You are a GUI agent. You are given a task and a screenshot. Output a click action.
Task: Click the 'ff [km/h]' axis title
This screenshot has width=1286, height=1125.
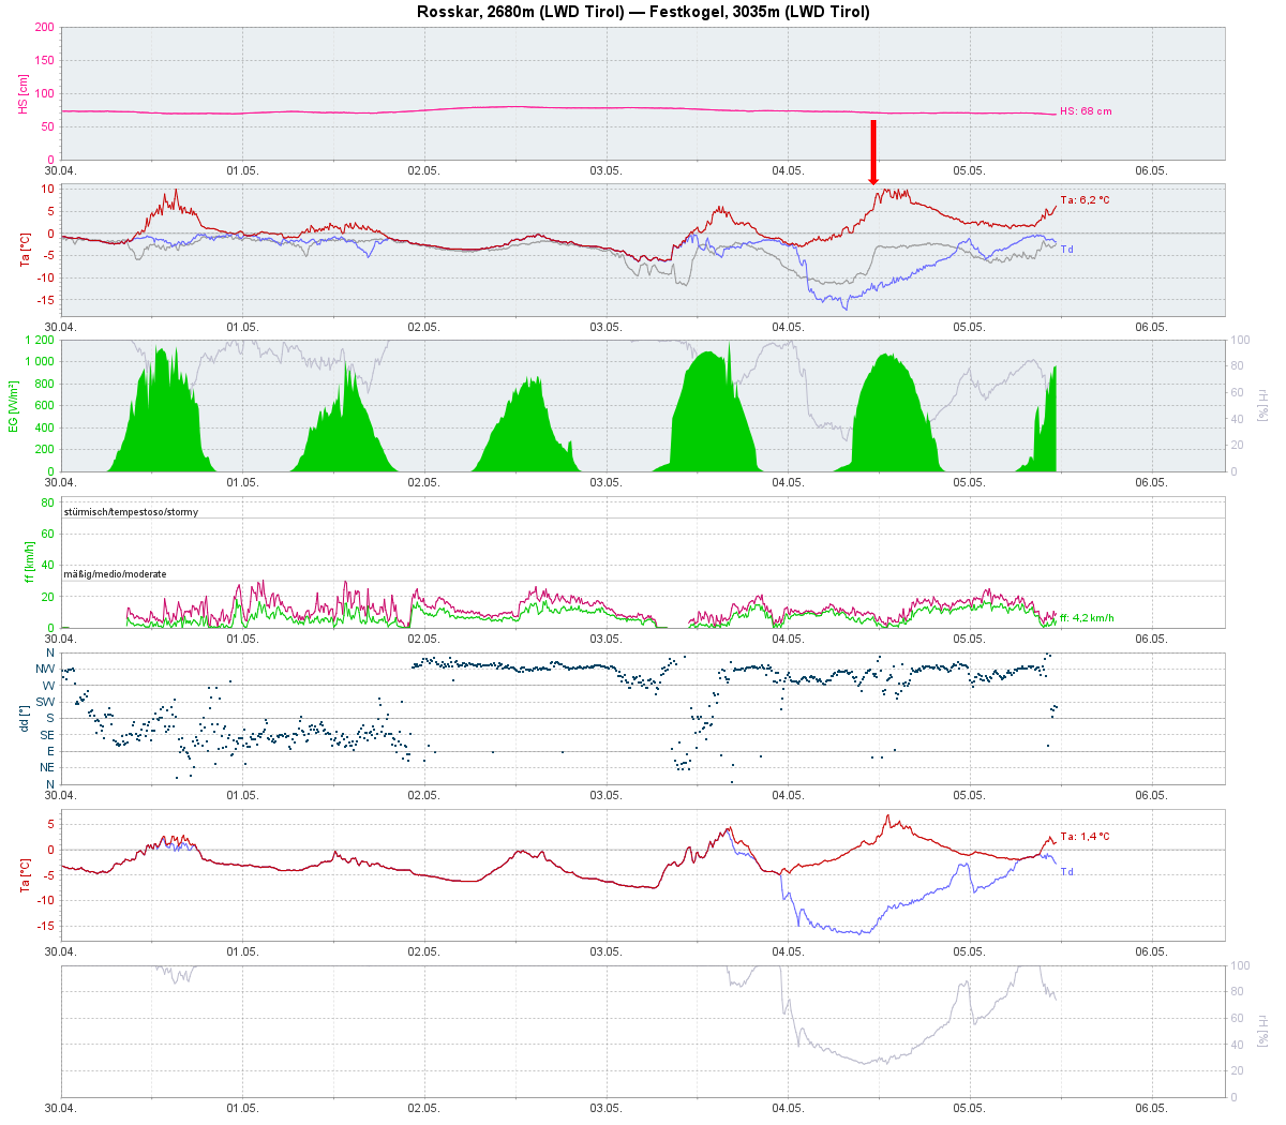[29, 562]
